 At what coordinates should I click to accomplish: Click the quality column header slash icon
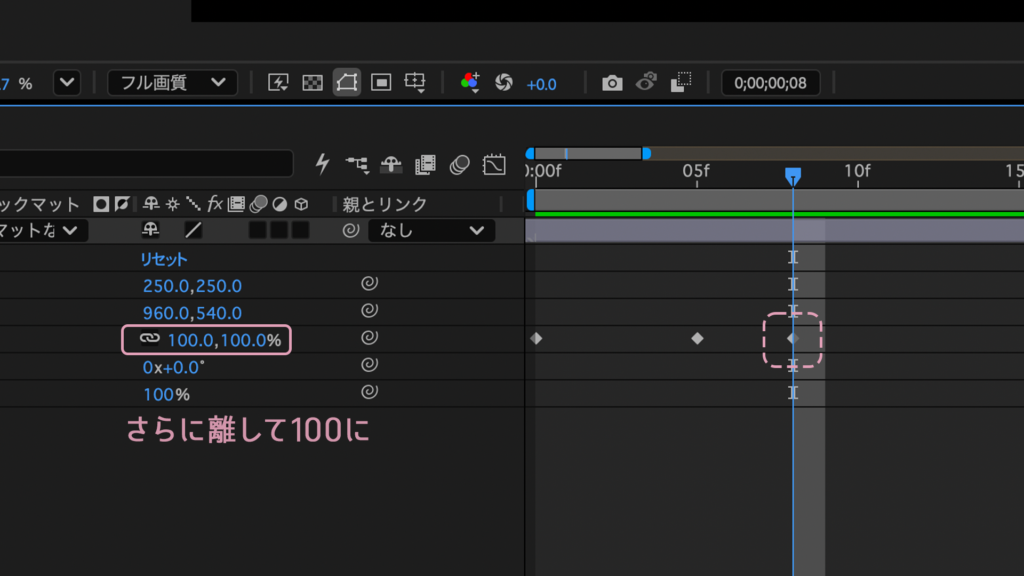tap(193, 204)
